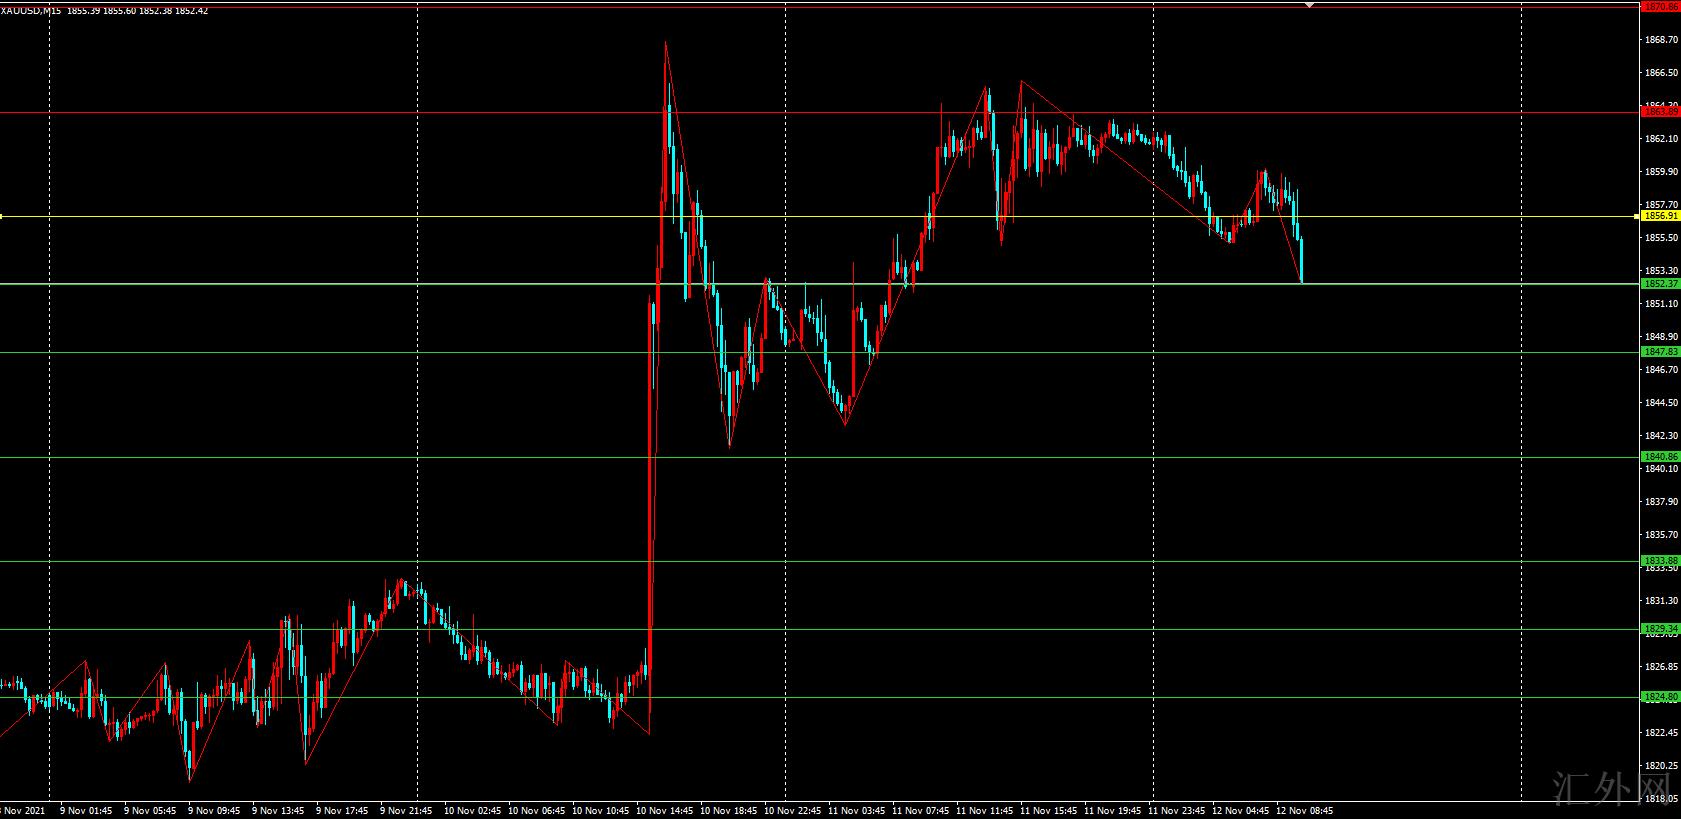
Task: Select the XAUUSD,M15 chart title text
Action: (31, 11)
